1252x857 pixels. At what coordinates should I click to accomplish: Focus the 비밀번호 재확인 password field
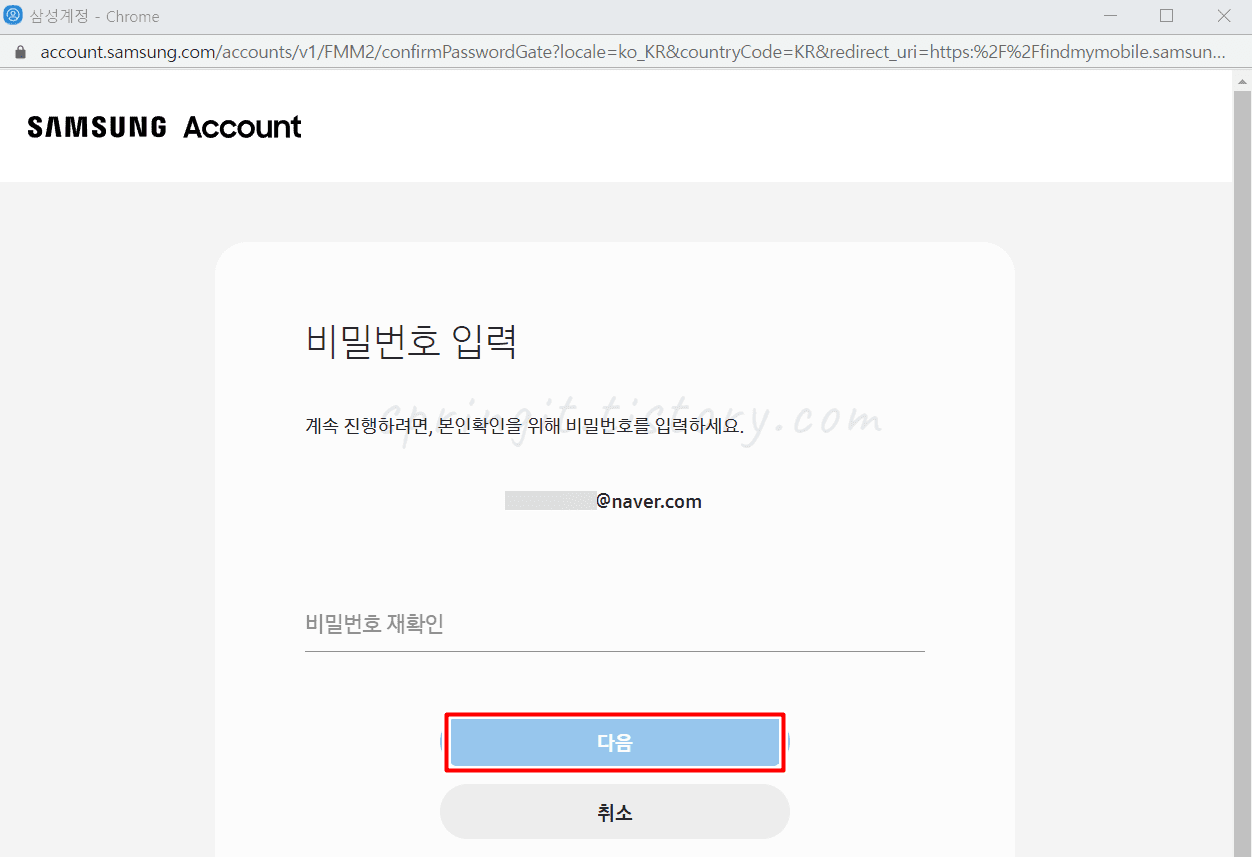[615, 625]
